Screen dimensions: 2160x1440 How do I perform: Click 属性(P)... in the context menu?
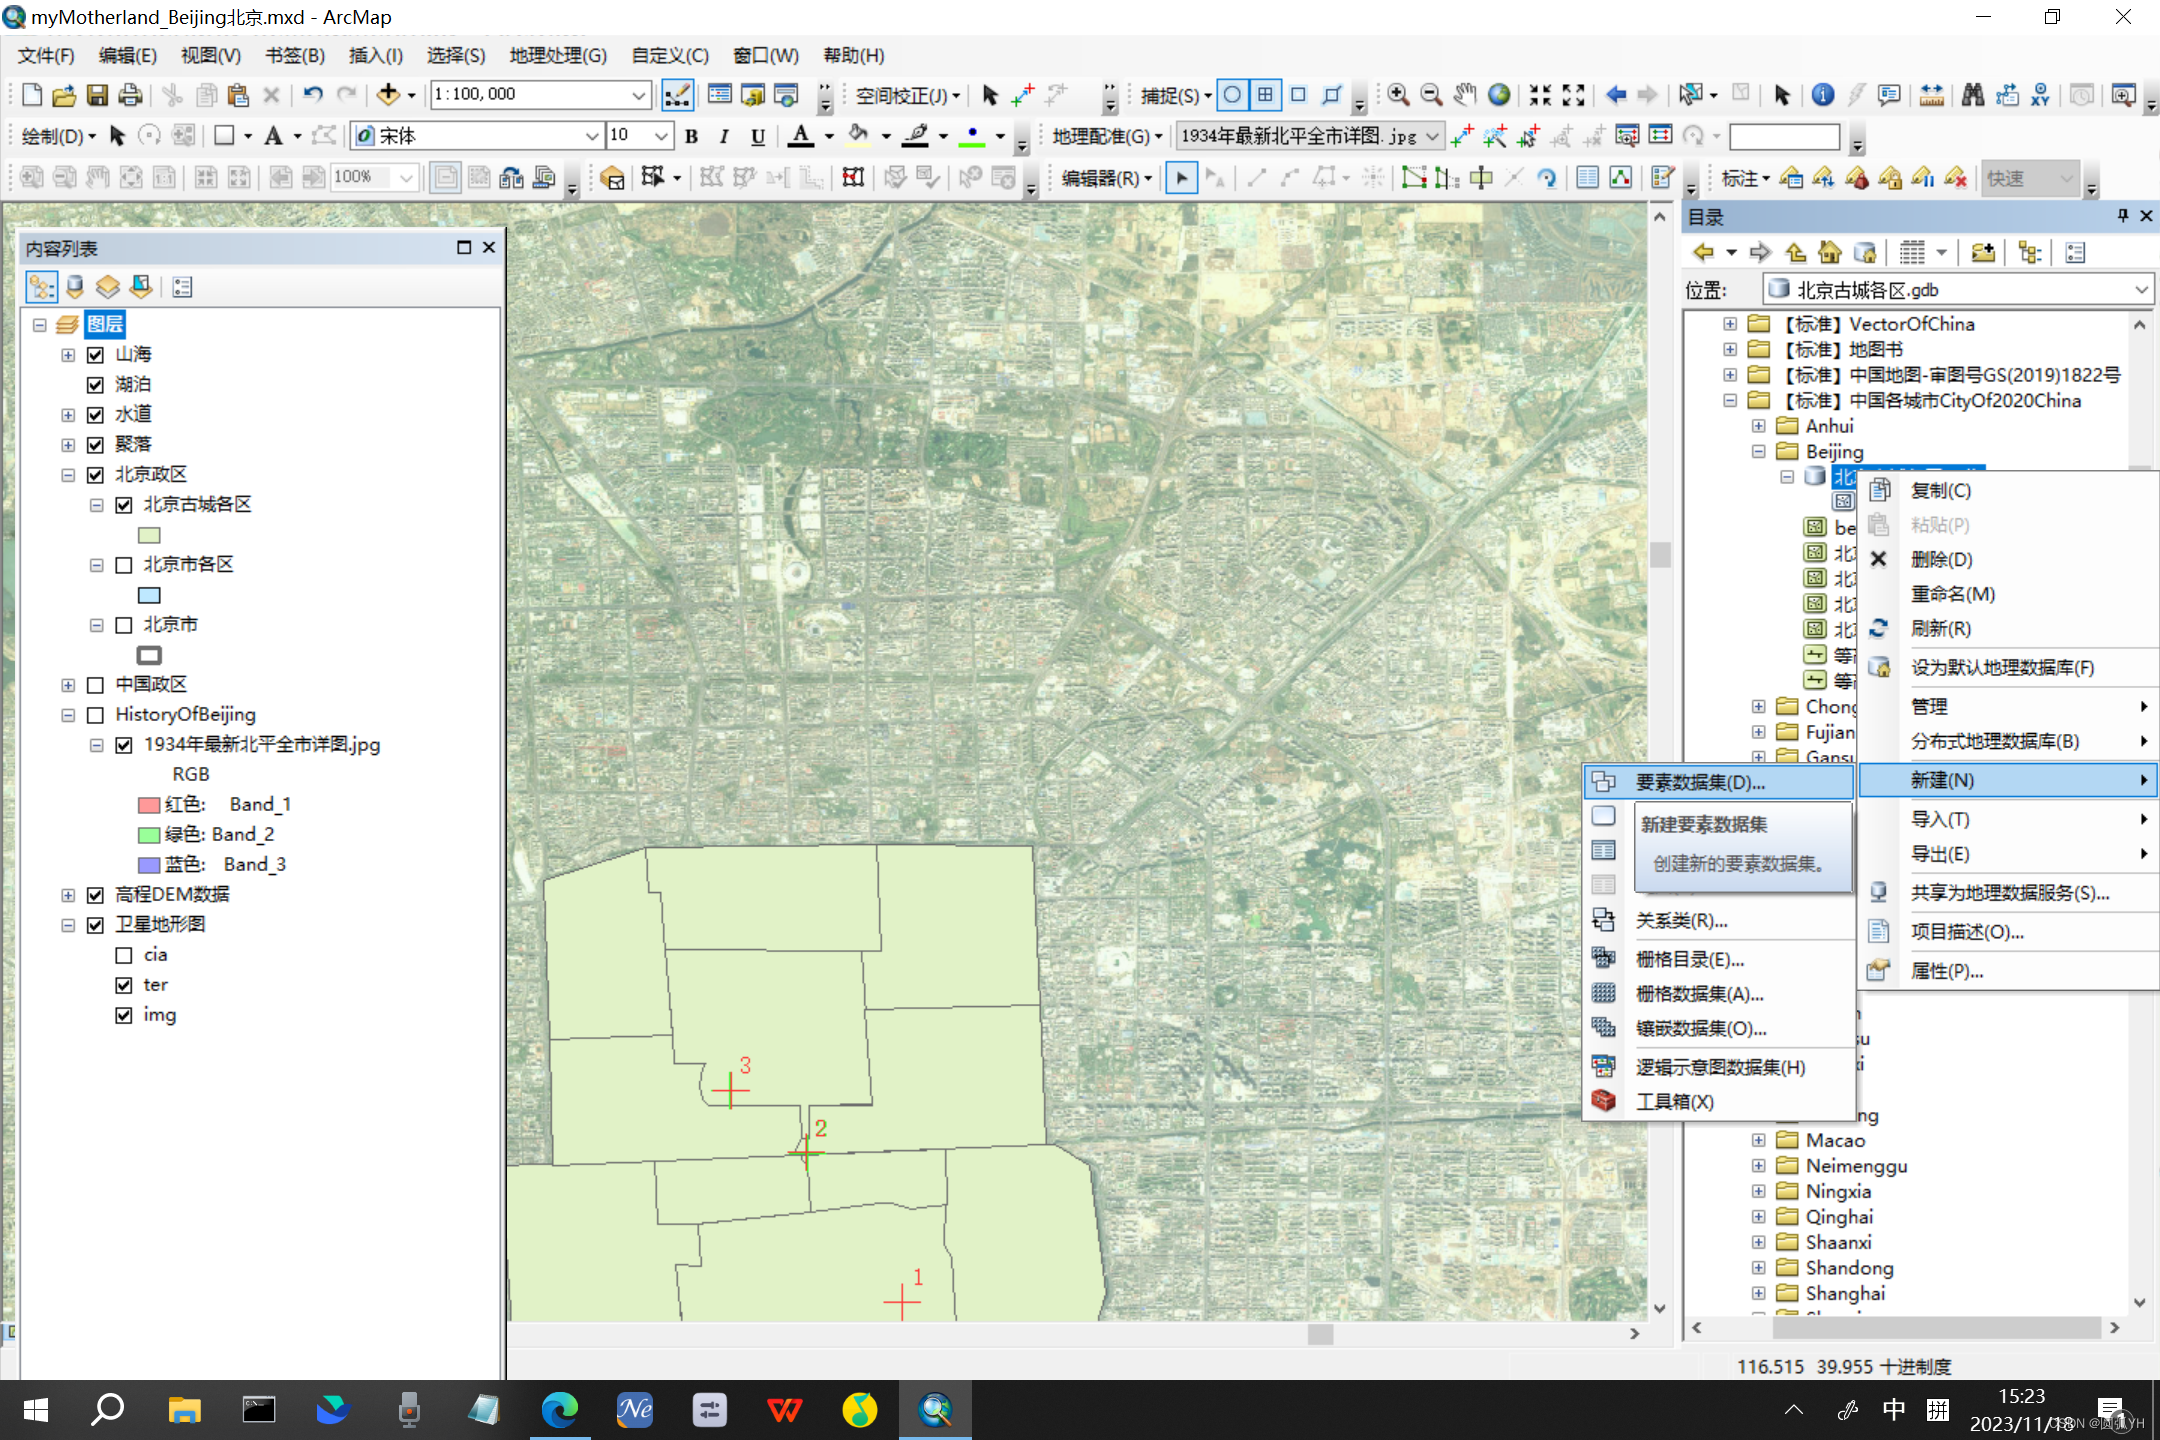(x=1946, y=971)
